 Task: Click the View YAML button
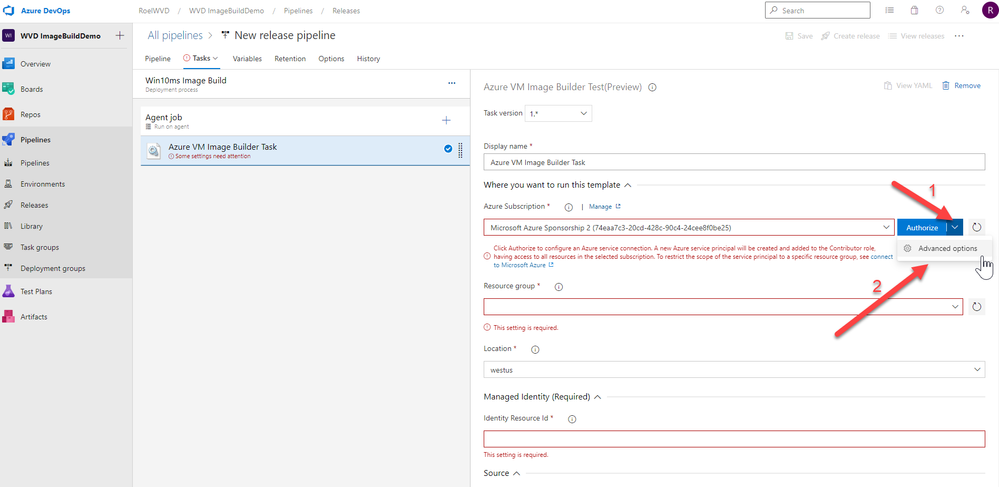tap(908, 85)
